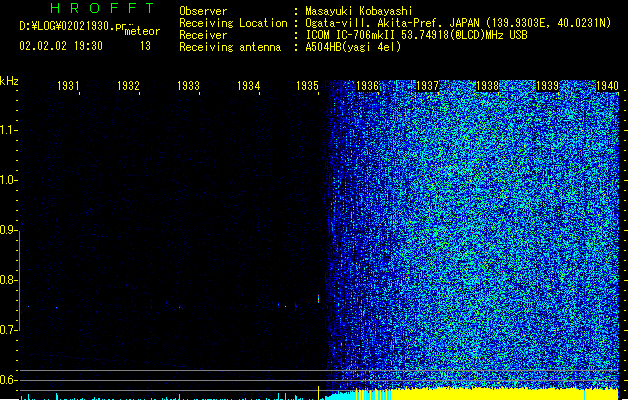Click the 1940 time marker
Screen dimensions: 629x400
[607, 86]
